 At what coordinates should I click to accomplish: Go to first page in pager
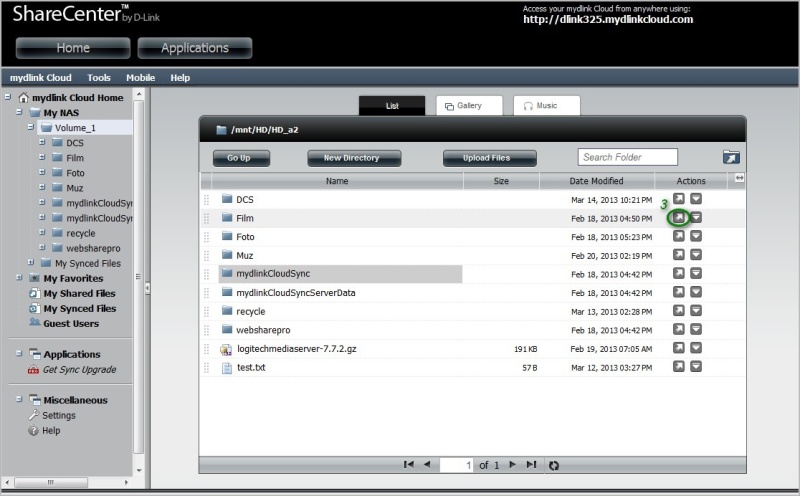pyautogui.click(x=408, y=464)
